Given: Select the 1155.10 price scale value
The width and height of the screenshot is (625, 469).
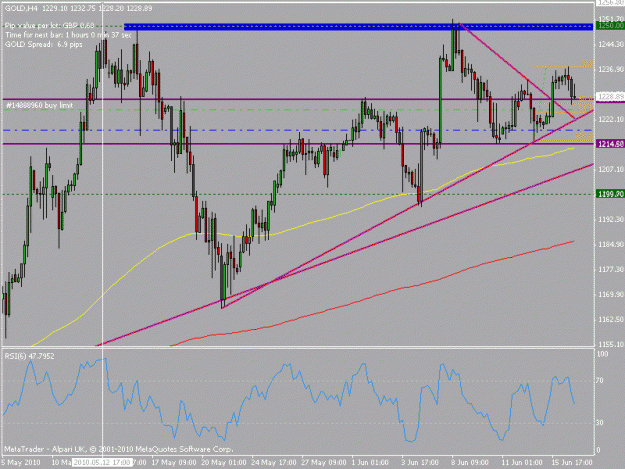Looking at the screenshot, I should tap(611, 344).
